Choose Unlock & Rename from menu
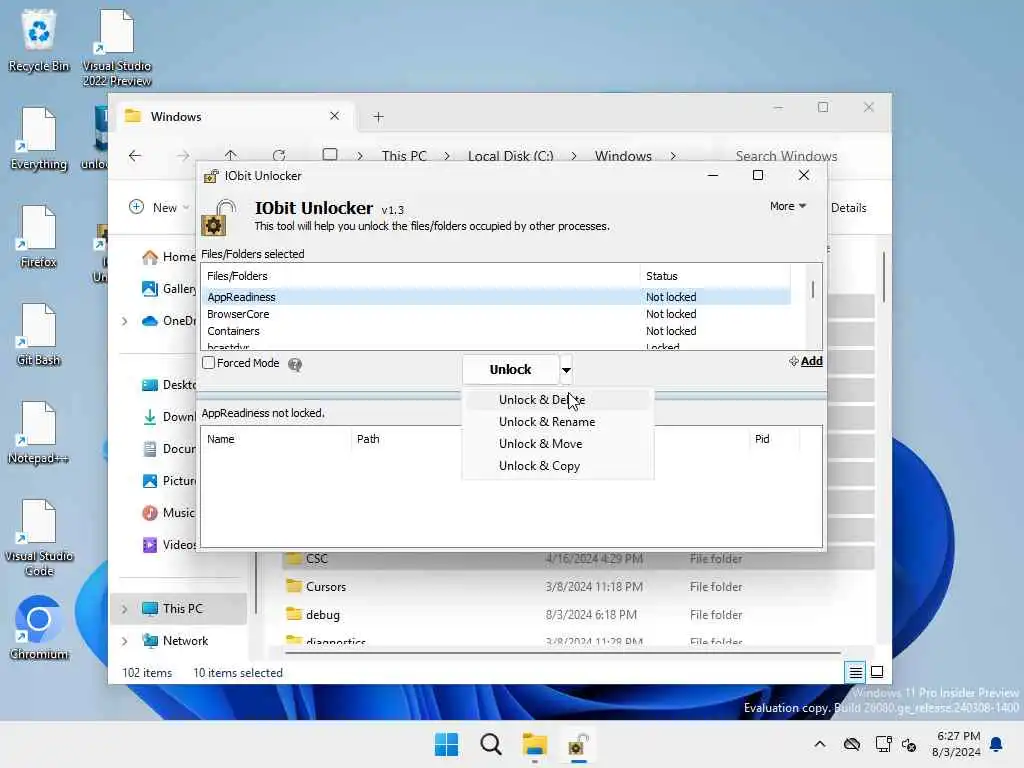 click(558, 422)
